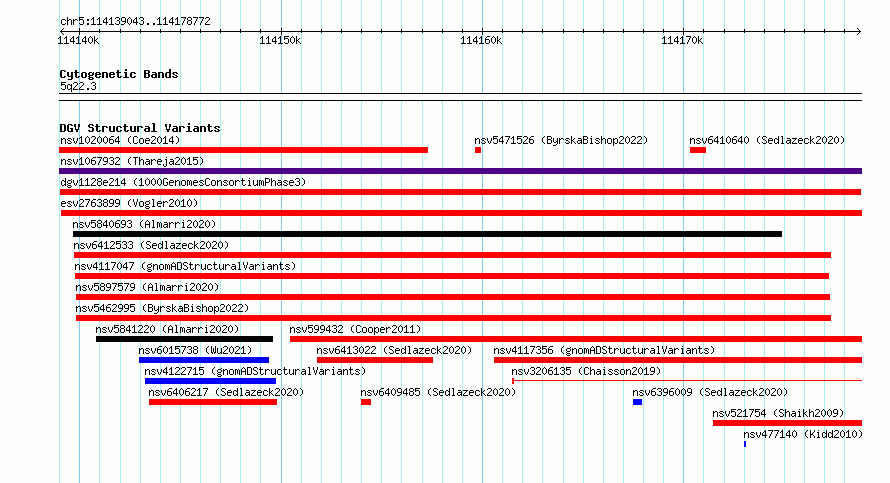Open nsv599432 (Cooper2011) label
This screenshot has height=483, width=890.
[355, 329]
